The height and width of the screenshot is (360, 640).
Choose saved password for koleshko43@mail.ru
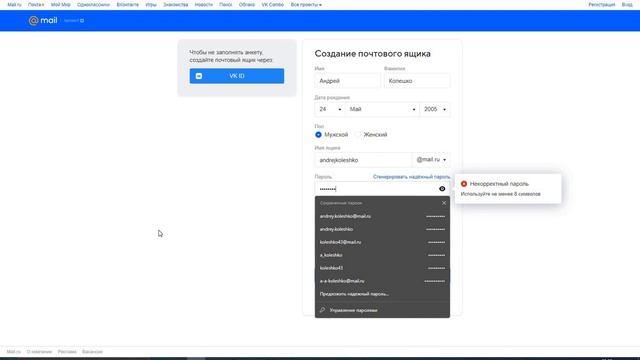(382, 242)
